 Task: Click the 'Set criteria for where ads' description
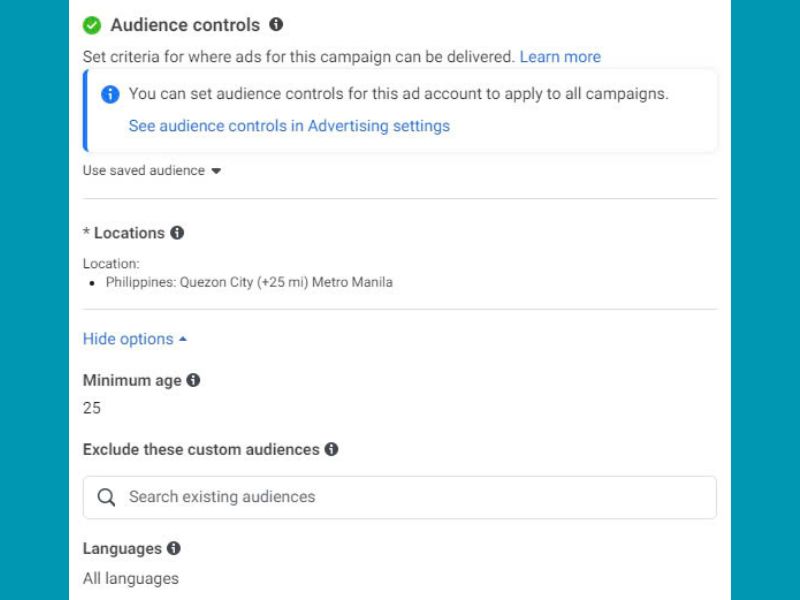pyautogui.click(x=298, y=57)
